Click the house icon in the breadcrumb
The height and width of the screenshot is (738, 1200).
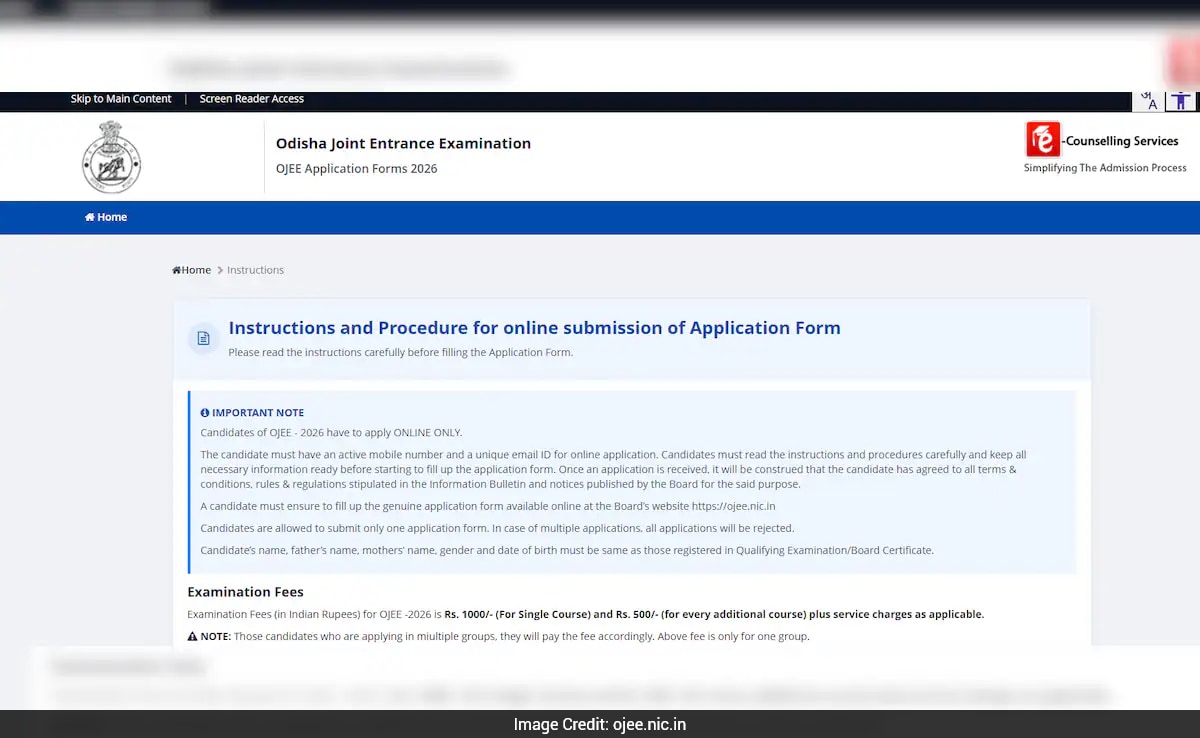[x=177, y=270]
